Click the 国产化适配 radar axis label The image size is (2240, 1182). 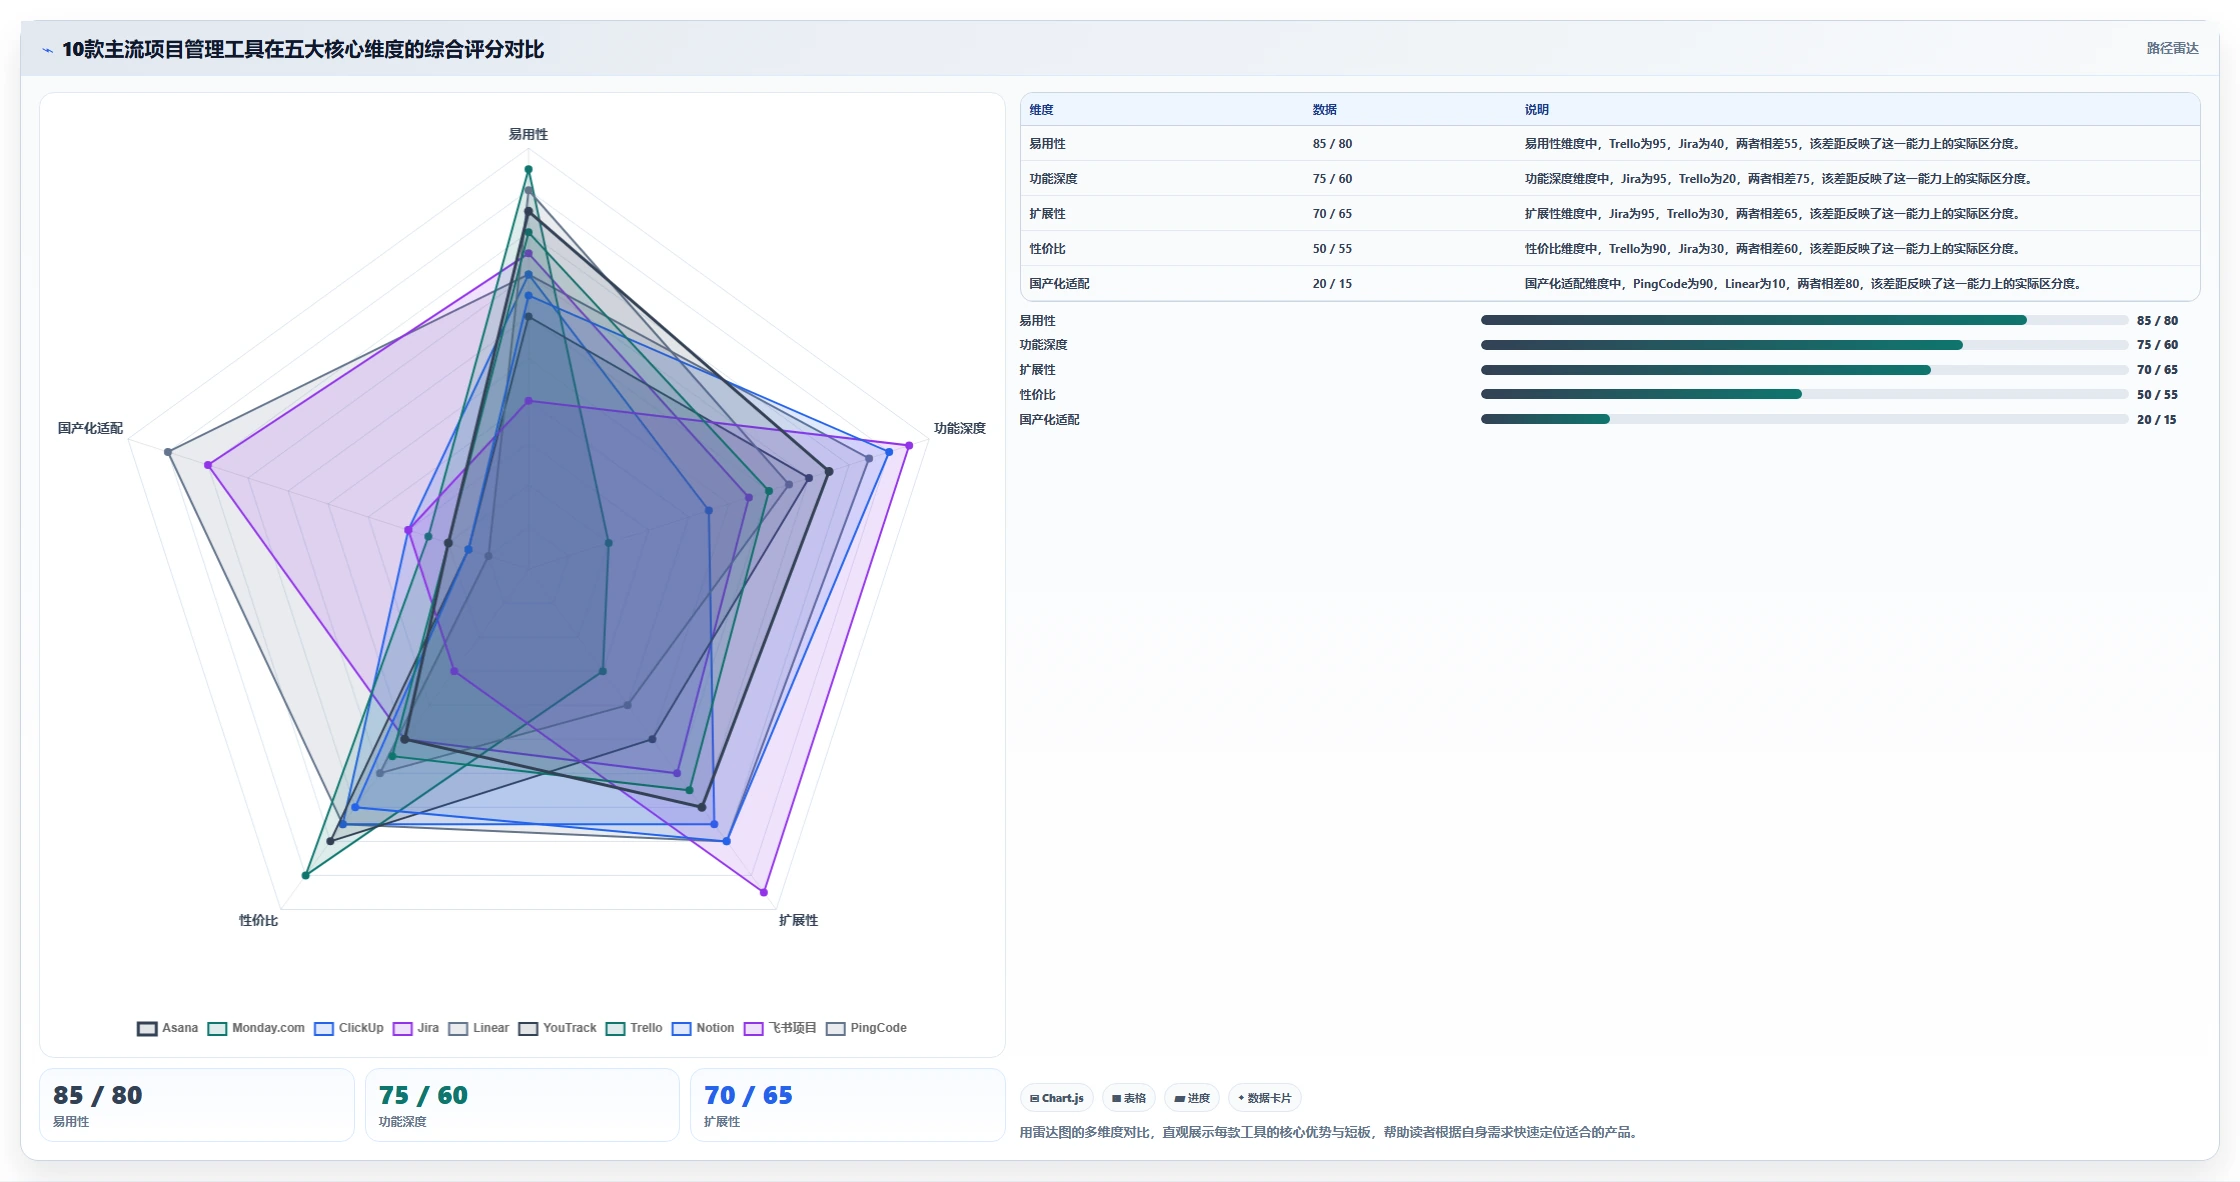coord(90,428)
